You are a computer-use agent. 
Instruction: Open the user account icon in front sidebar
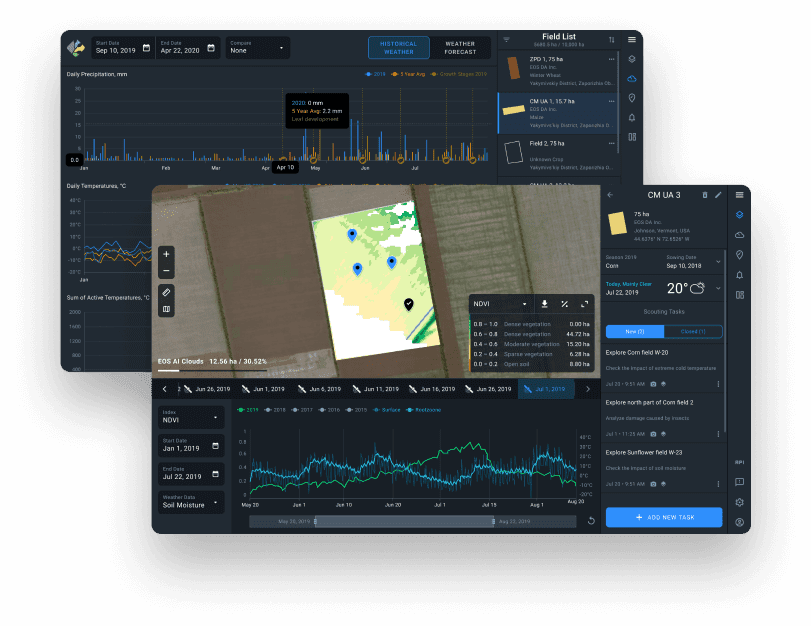coord(740,522)
